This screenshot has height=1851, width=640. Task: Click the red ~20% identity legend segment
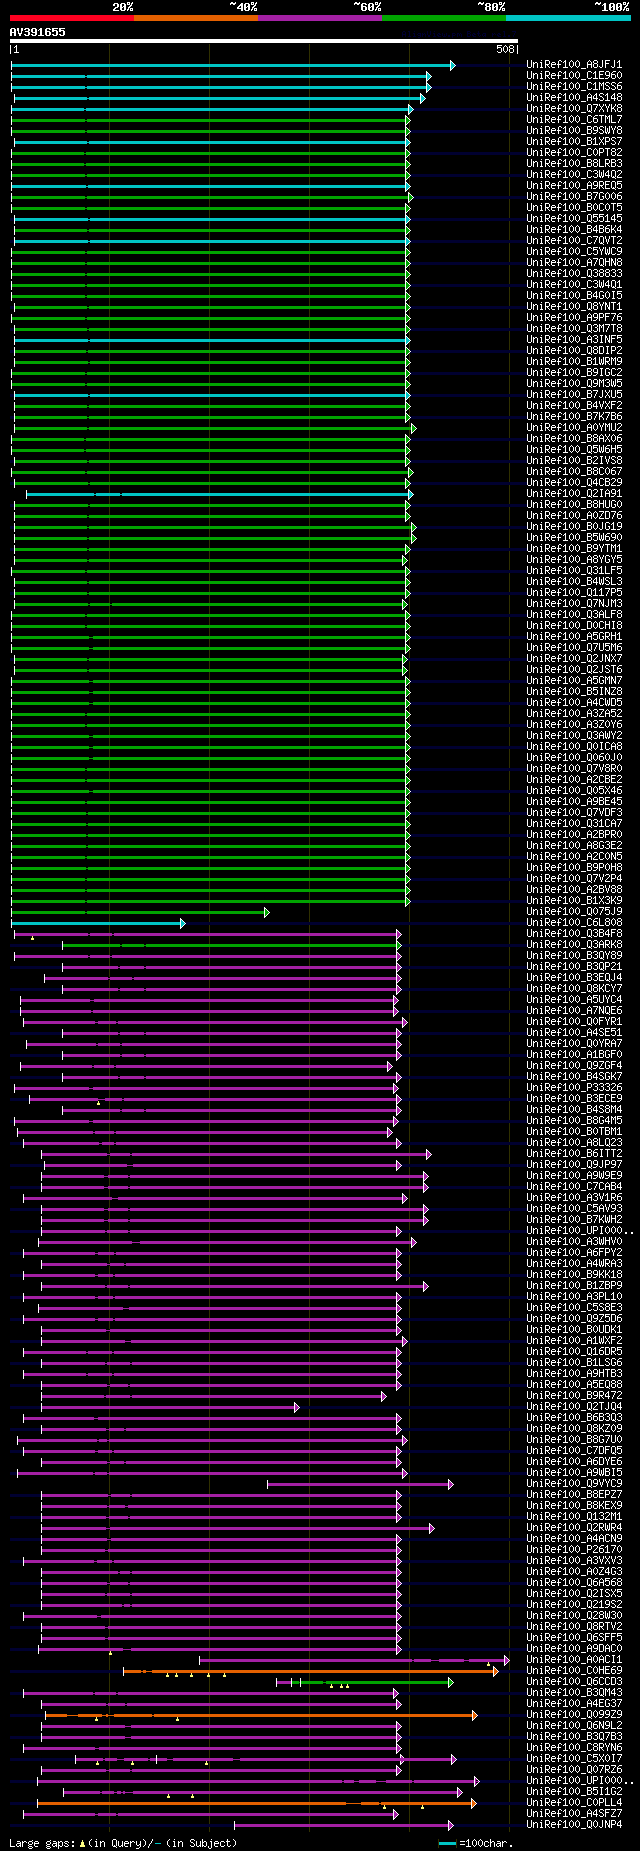click(x=71, y=18)
